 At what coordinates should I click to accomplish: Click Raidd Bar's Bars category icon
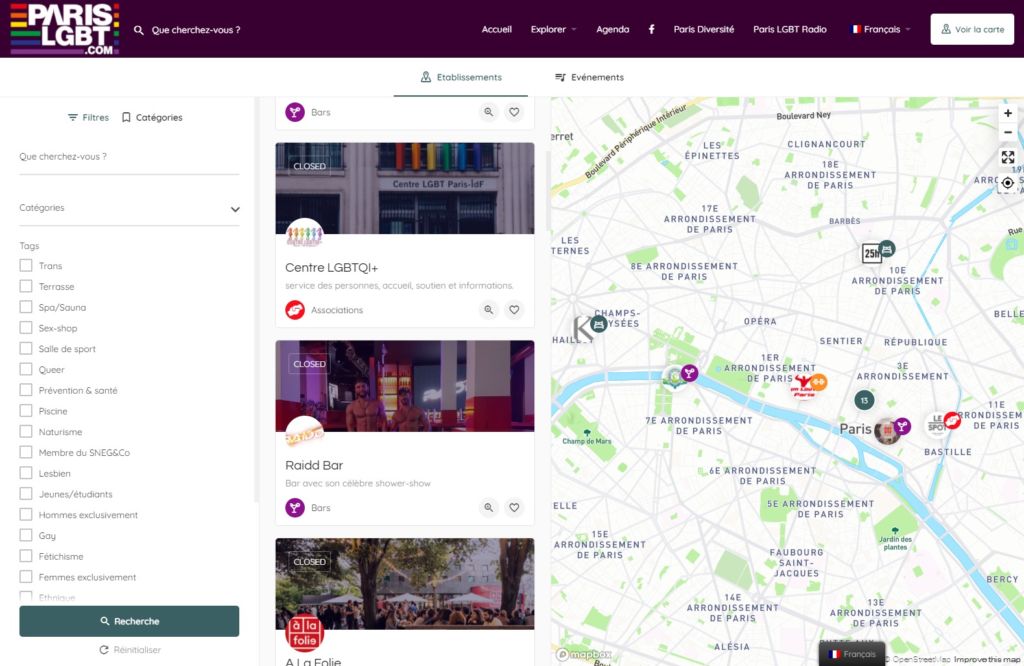click(295, 507)
